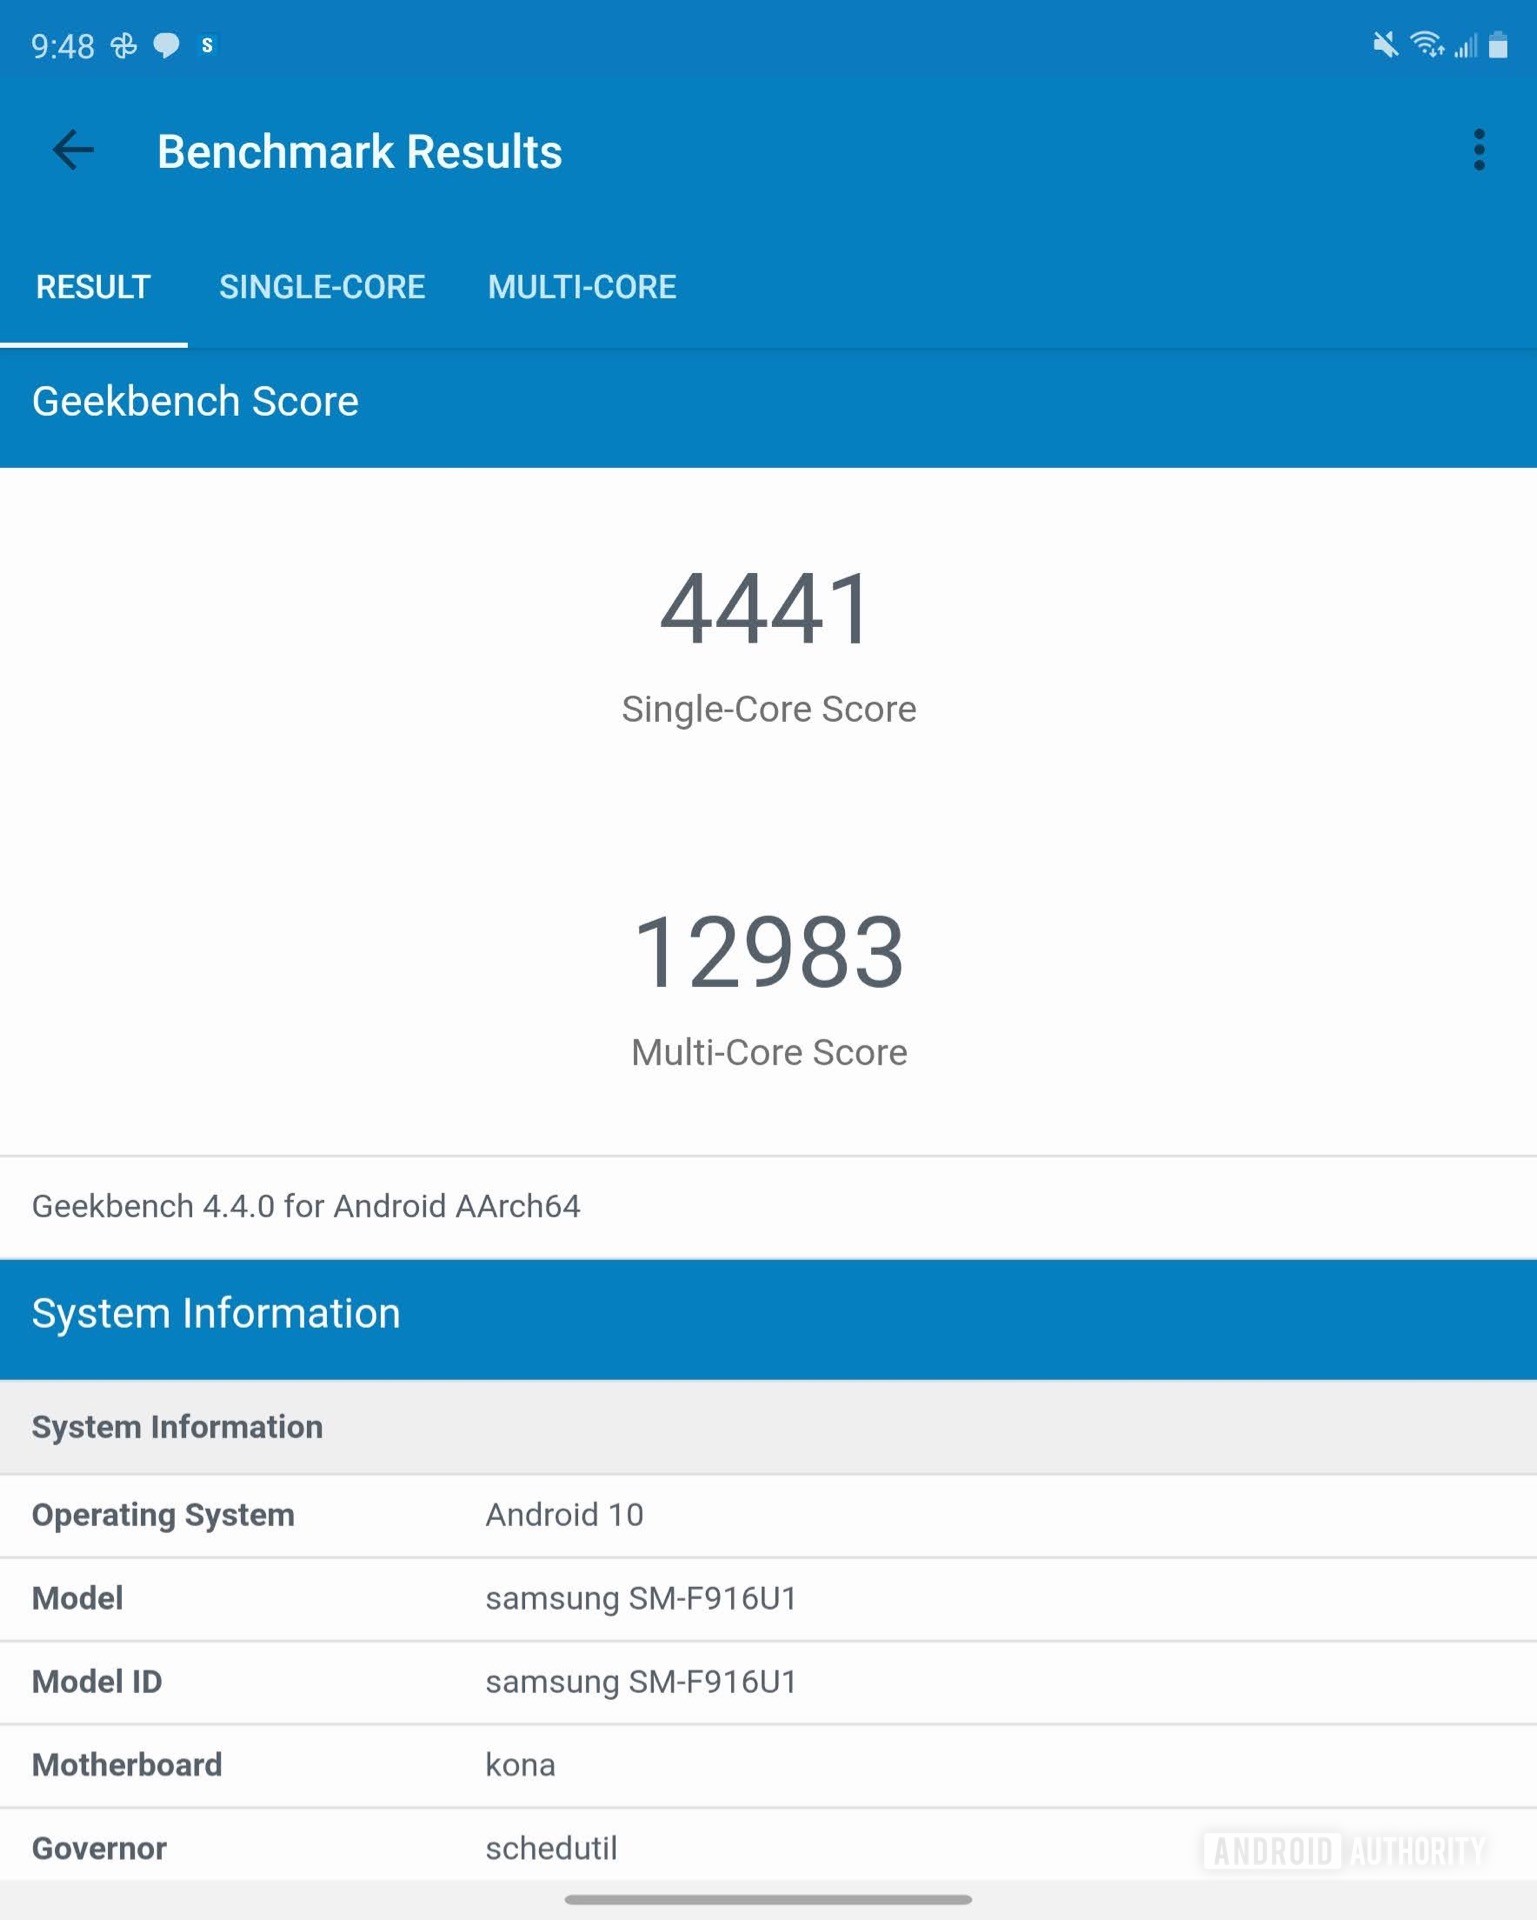Tap the 9:48 clock in status bar
Screen dimensions: 1537x1920
(62, 46)
